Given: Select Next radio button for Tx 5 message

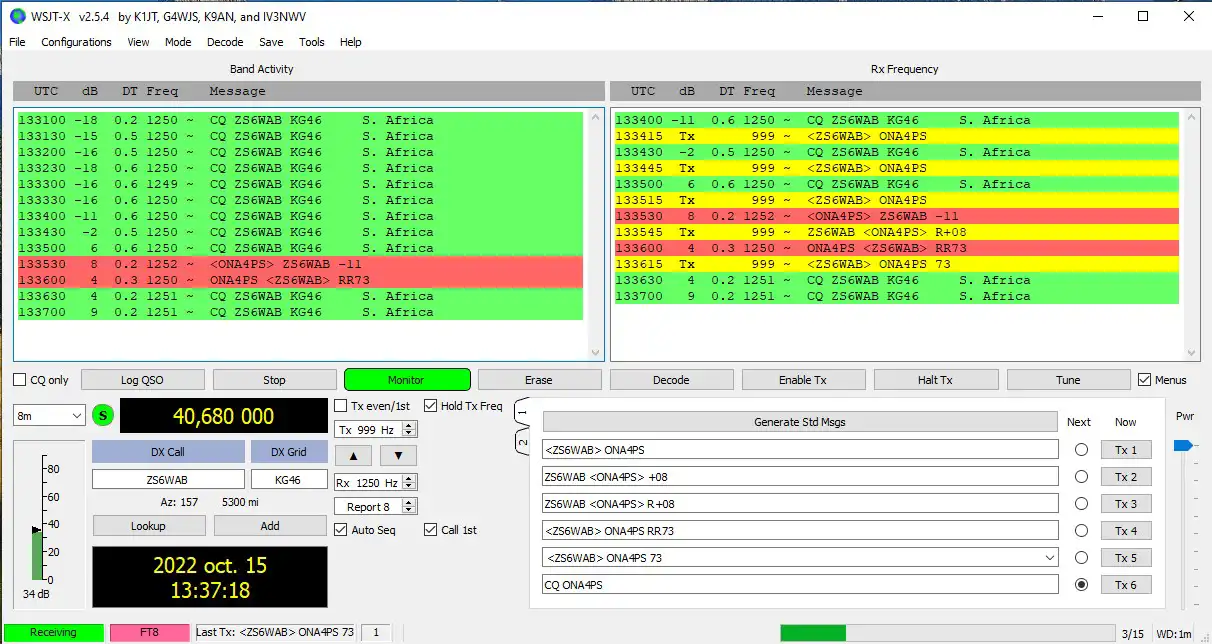Looking at the screenshot, I should (x=1081, y=558).
